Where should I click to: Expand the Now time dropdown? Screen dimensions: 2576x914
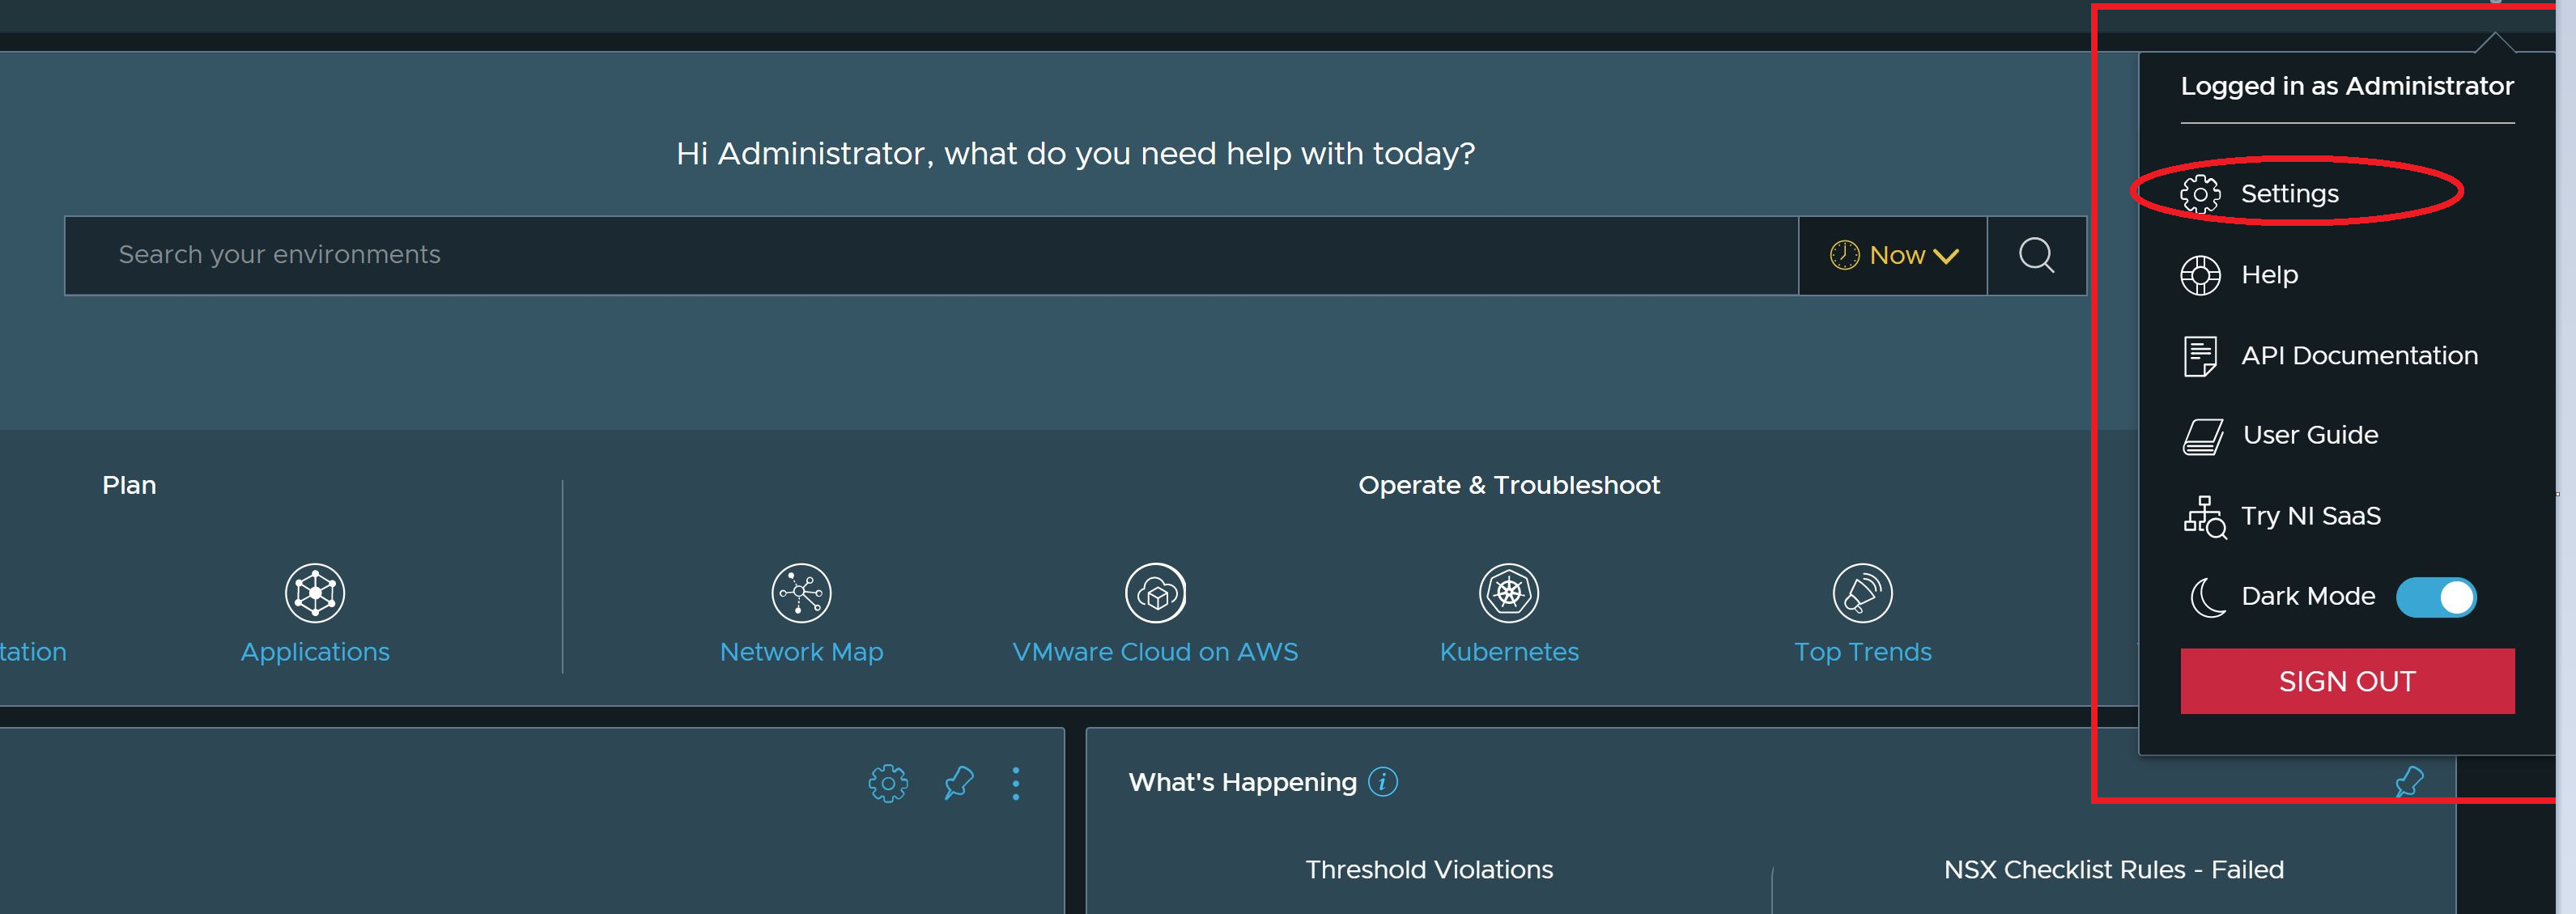pos(1893,255)
